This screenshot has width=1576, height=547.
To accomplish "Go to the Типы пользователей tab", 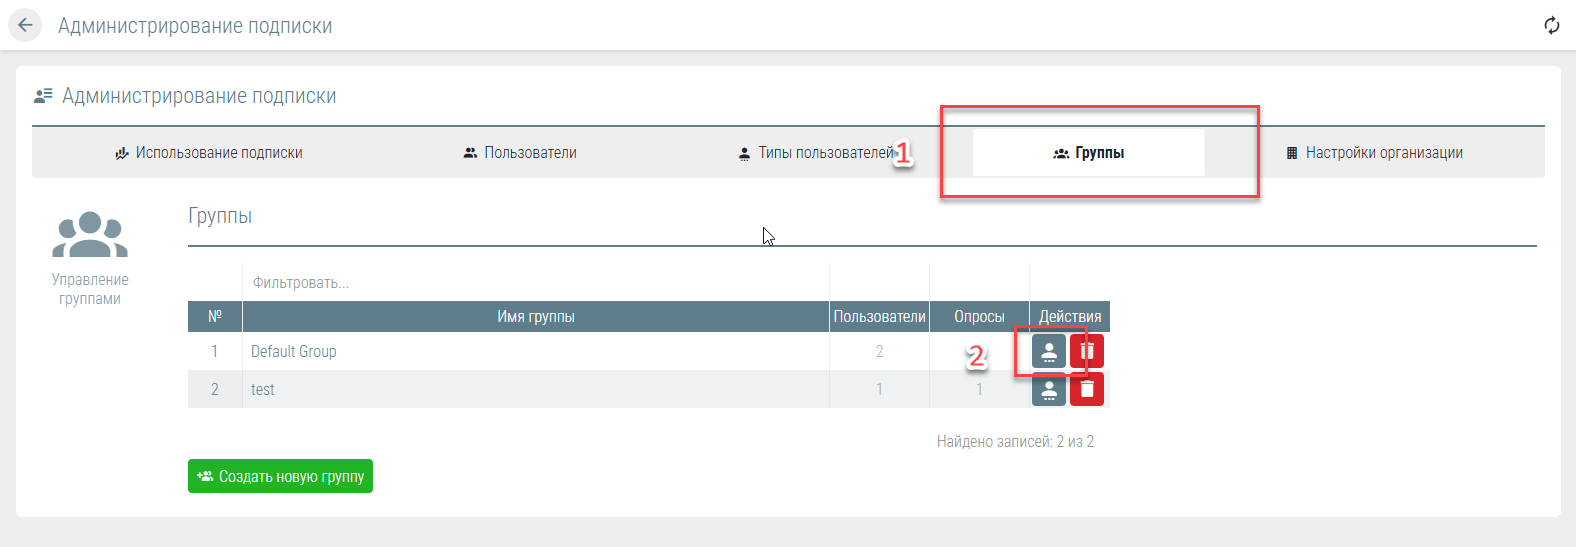I will [817, 153].
